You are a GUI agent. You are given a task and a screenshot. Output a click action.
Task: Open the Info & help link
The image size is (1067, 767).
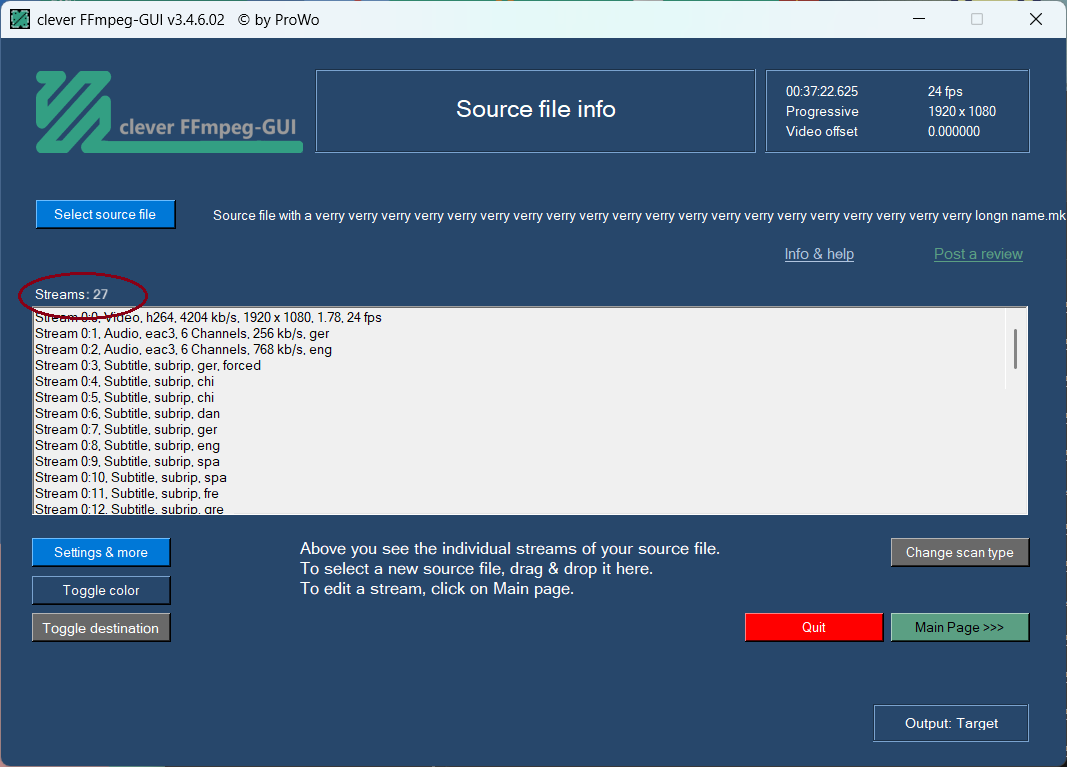coord(819,254)
